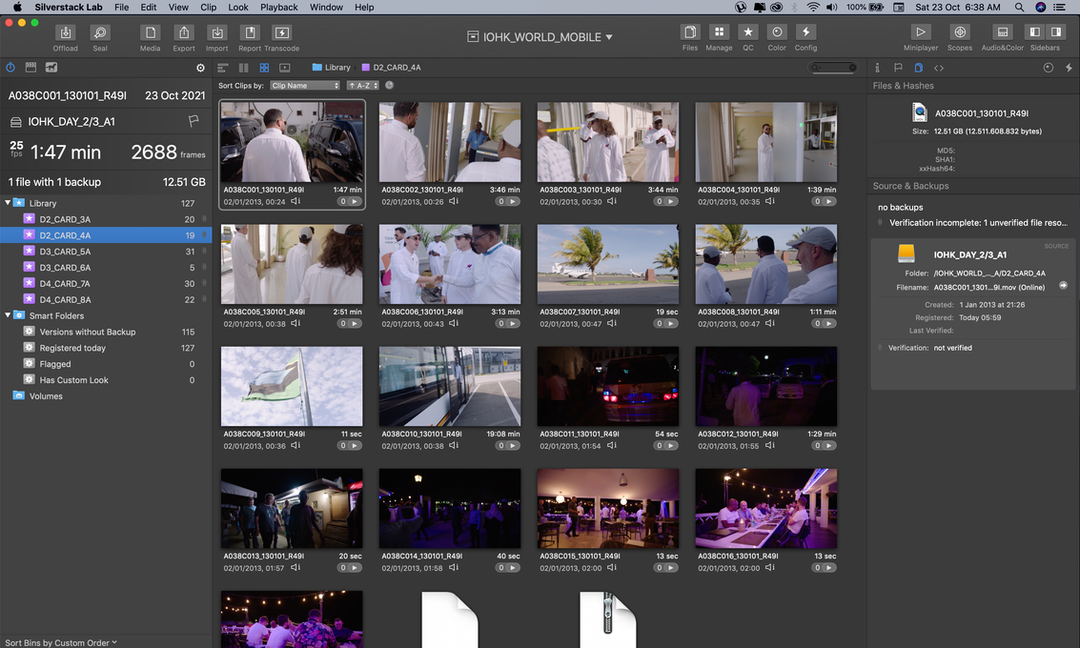Open the QC star view
The image size is (1080, 648).
pyautogui.click(x=747, y=33)
